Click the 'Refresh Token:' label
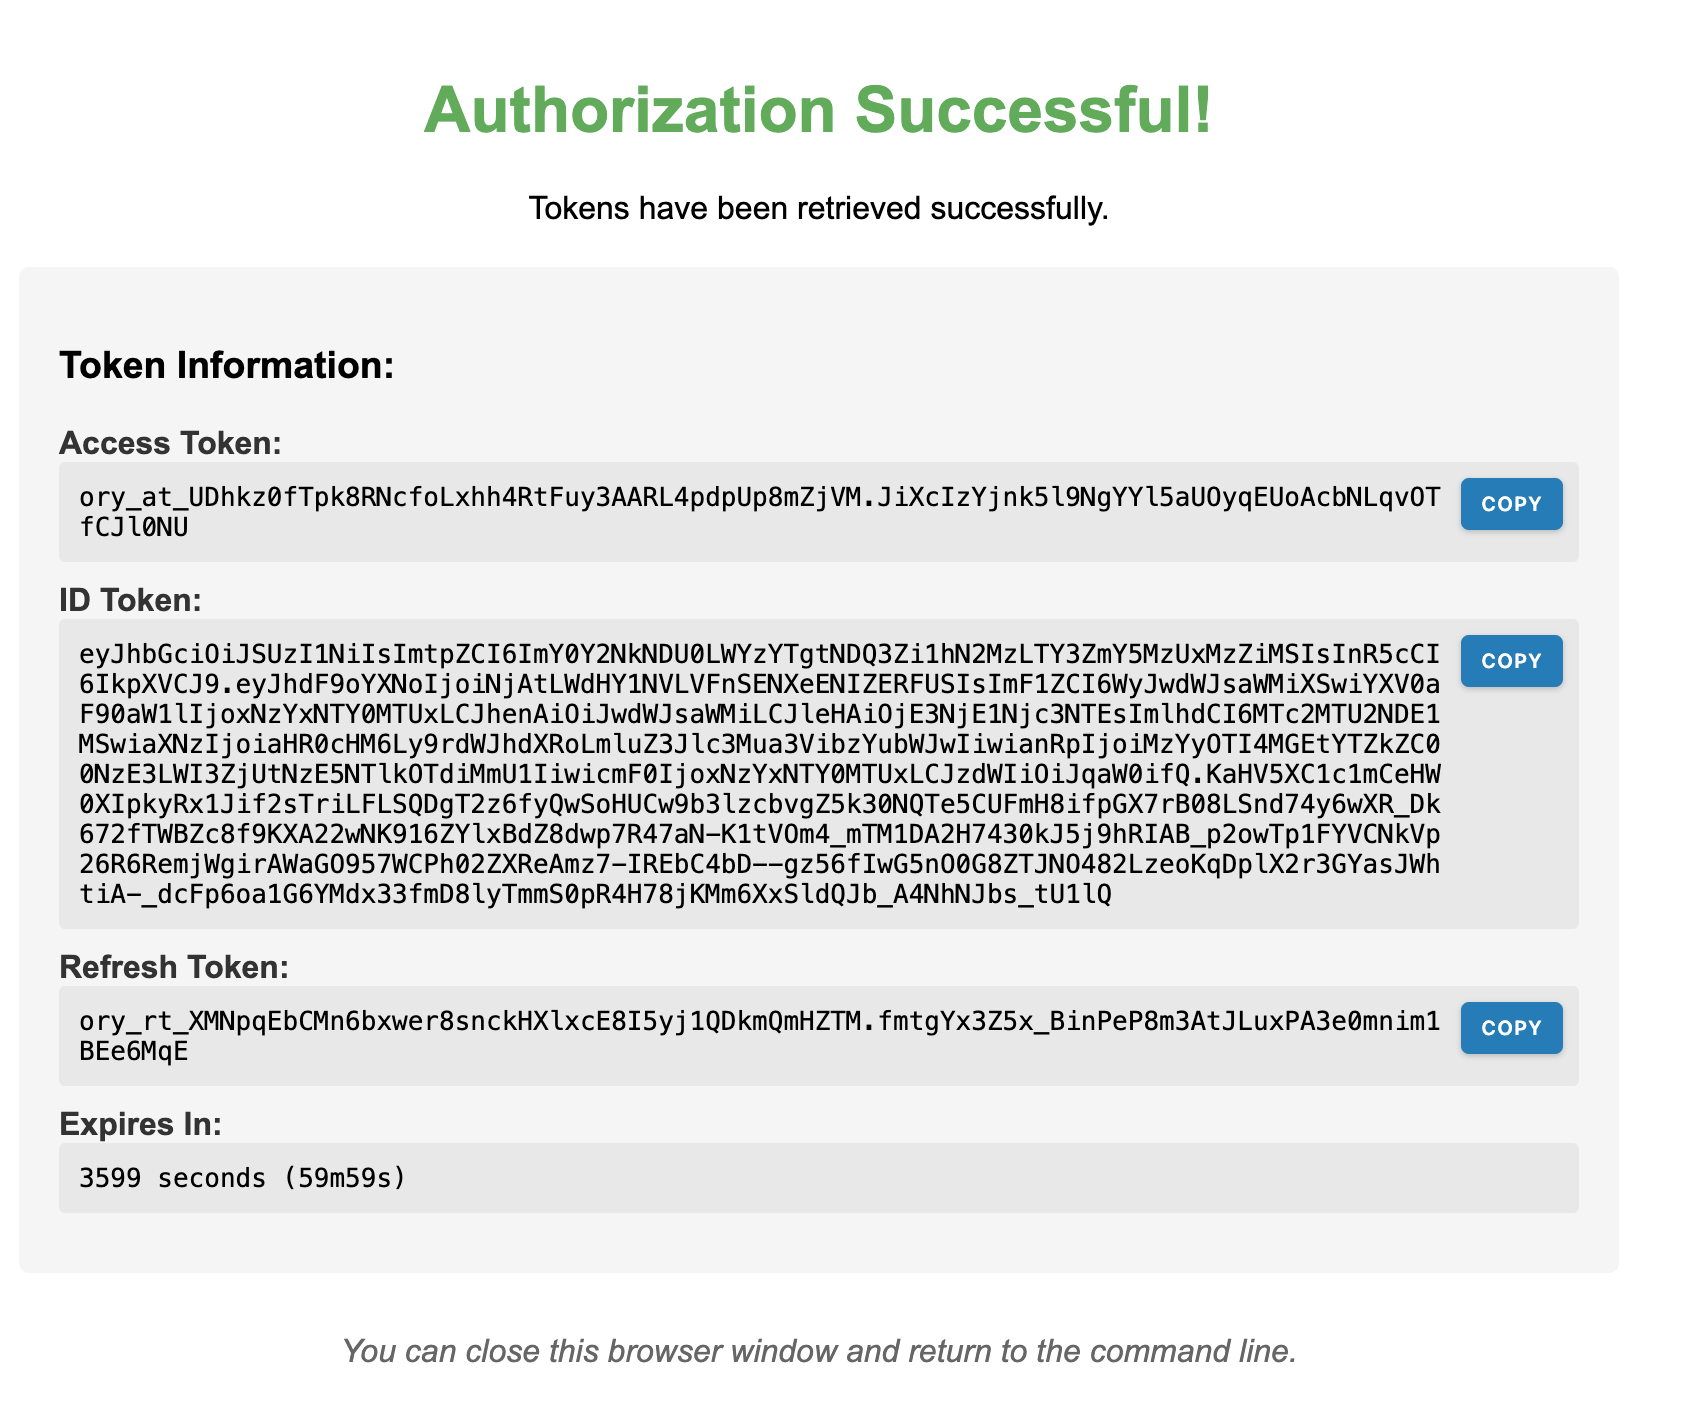The height and width of the screenshot is (1406, 1688). tap(174, 967)
